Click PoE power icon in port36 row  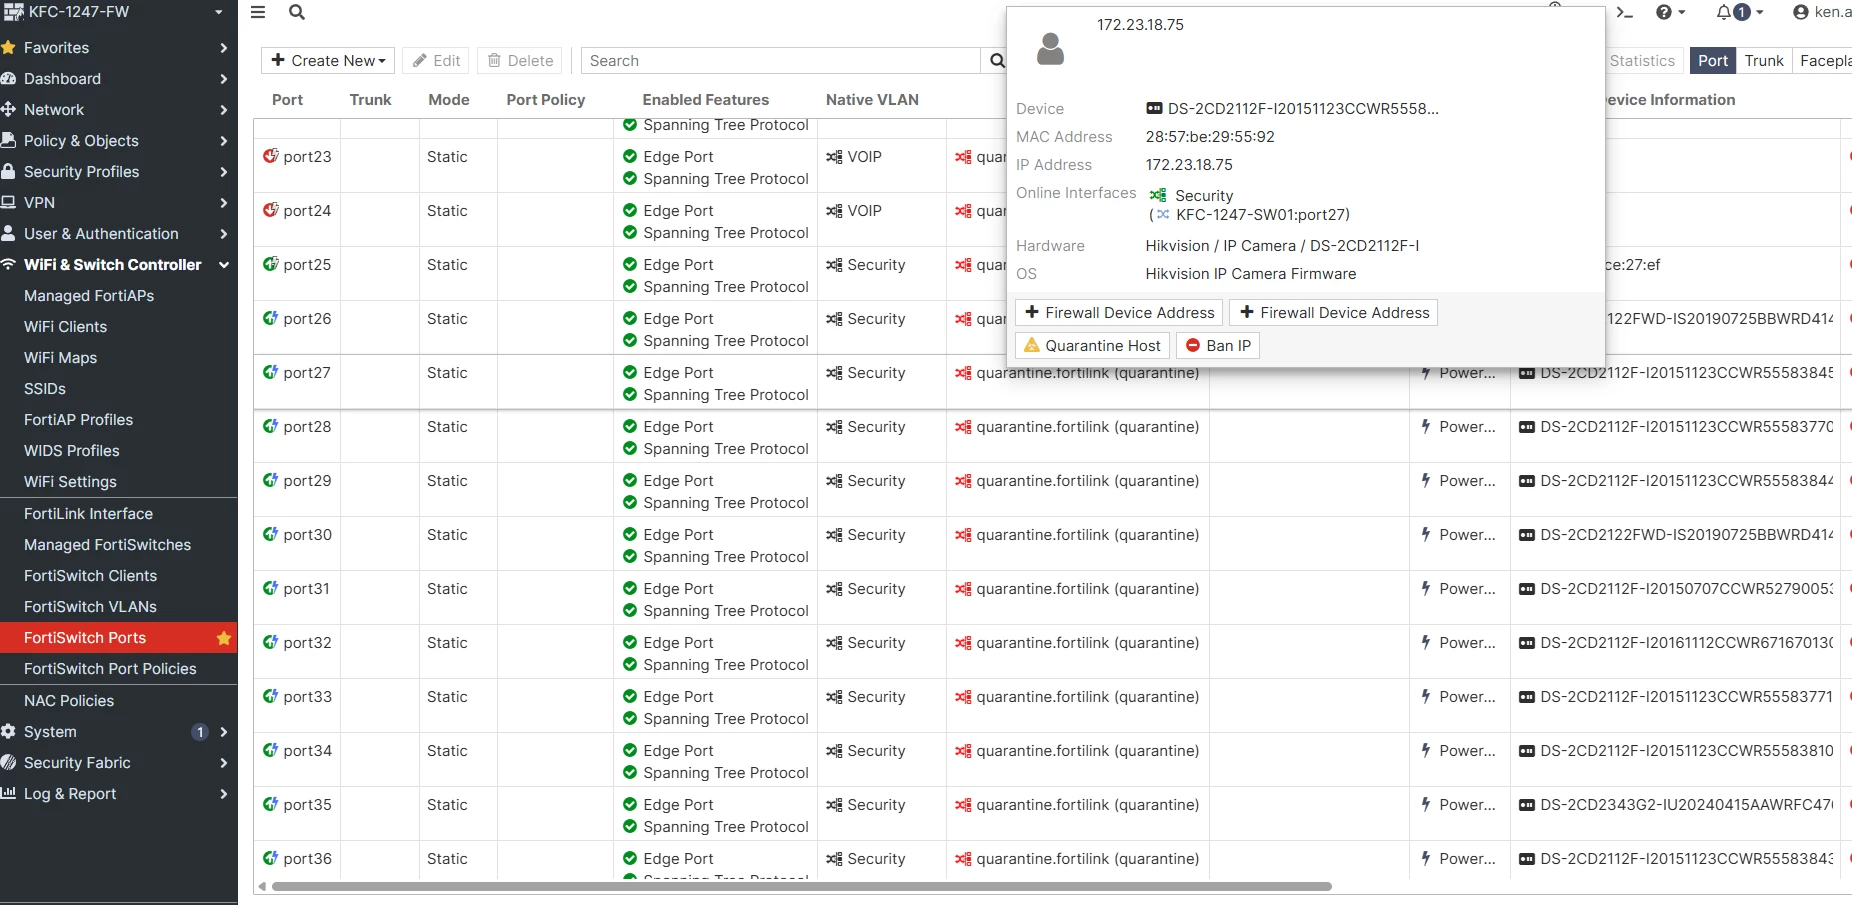point(1426,858)
